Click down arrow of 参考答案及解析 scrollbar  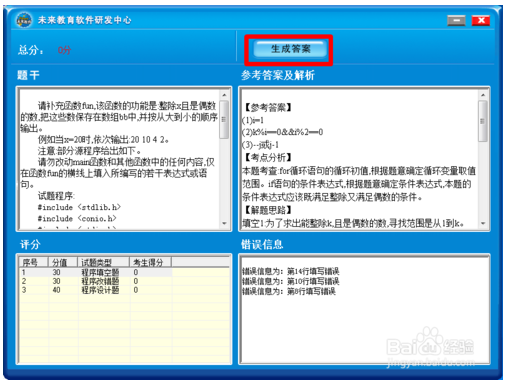point(483,223)
